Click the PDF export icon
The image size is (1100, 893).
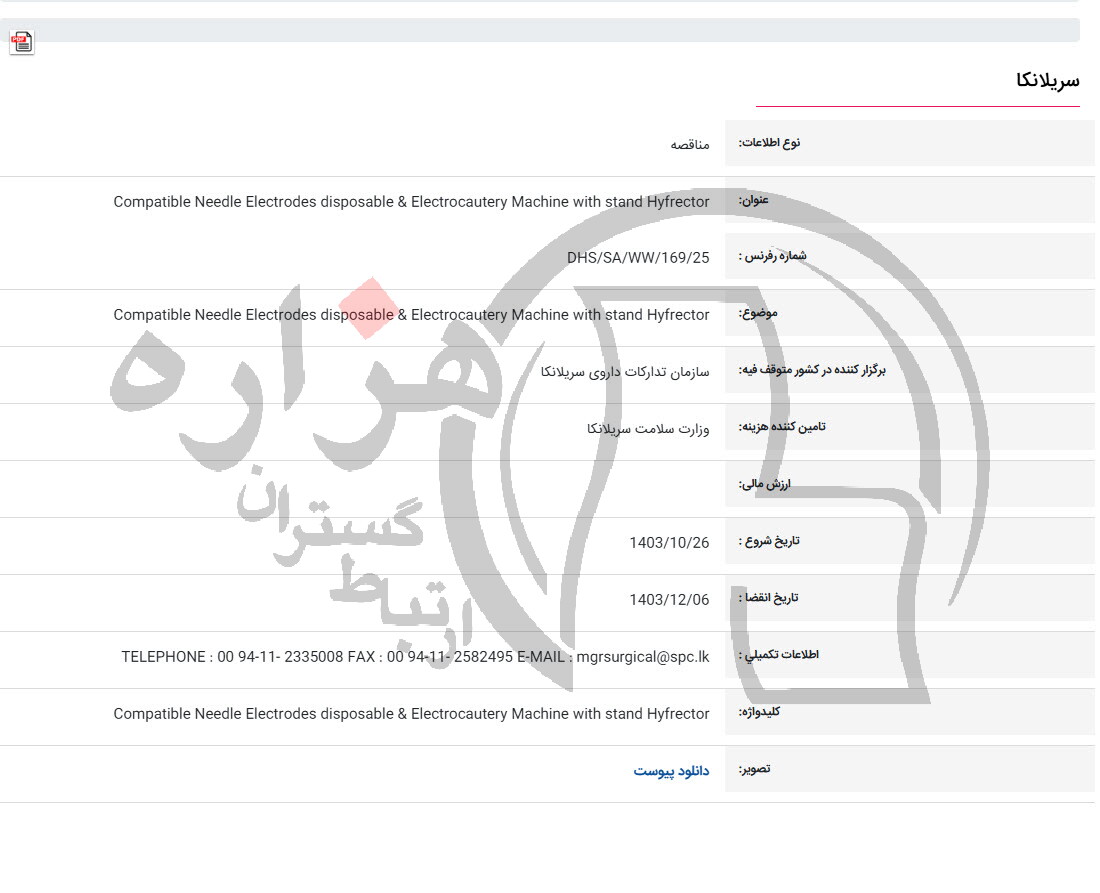22,42
